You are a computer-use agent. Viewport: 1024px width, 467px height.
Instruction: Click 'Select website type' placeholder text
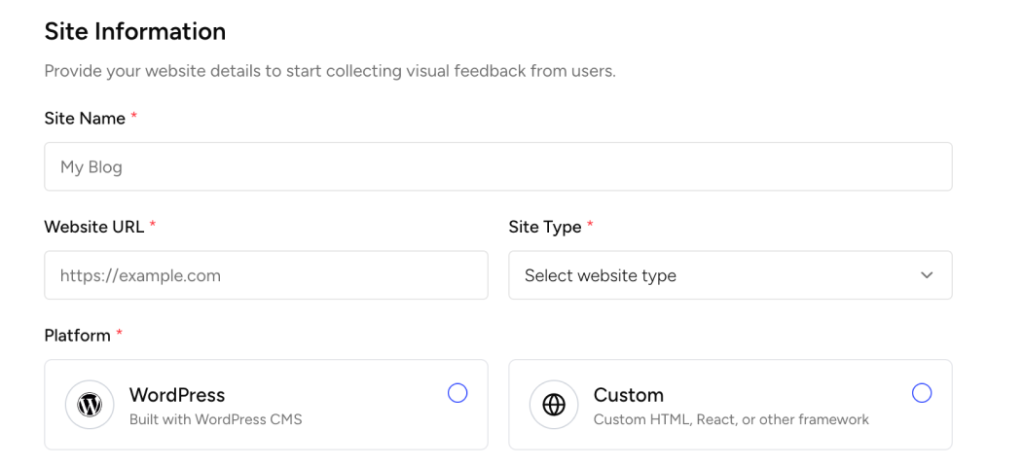click(x=600, y=275)
